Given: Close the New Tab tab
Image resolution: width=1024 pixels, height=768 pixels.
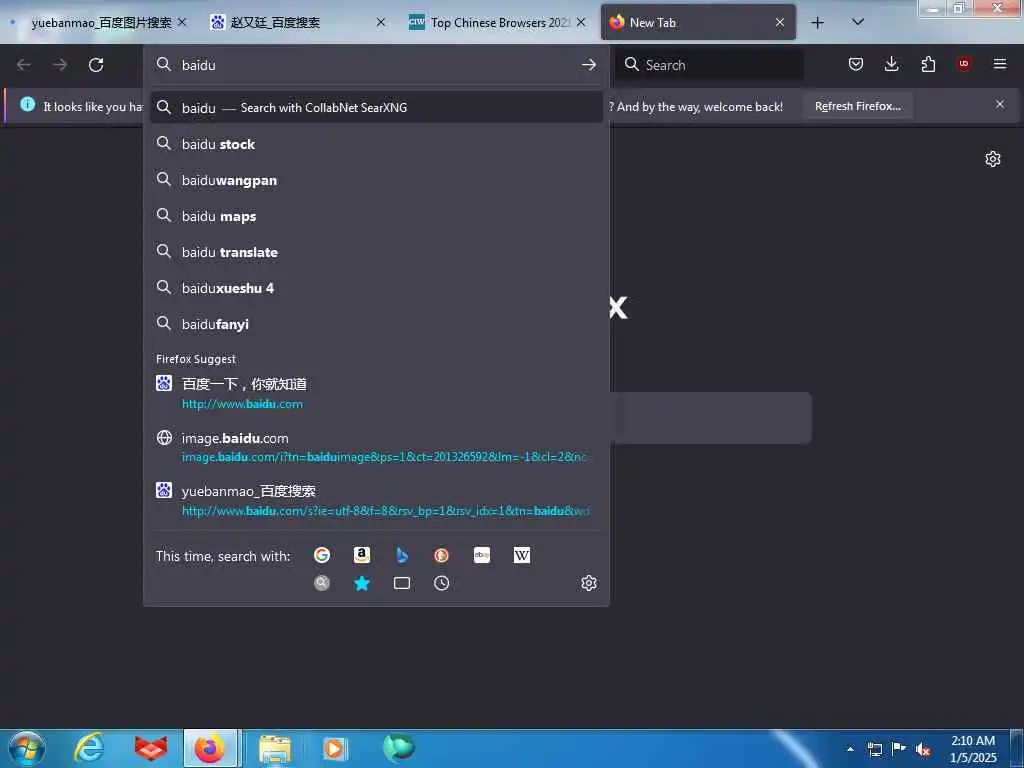Looking at the screenshot, I should 780,22.
